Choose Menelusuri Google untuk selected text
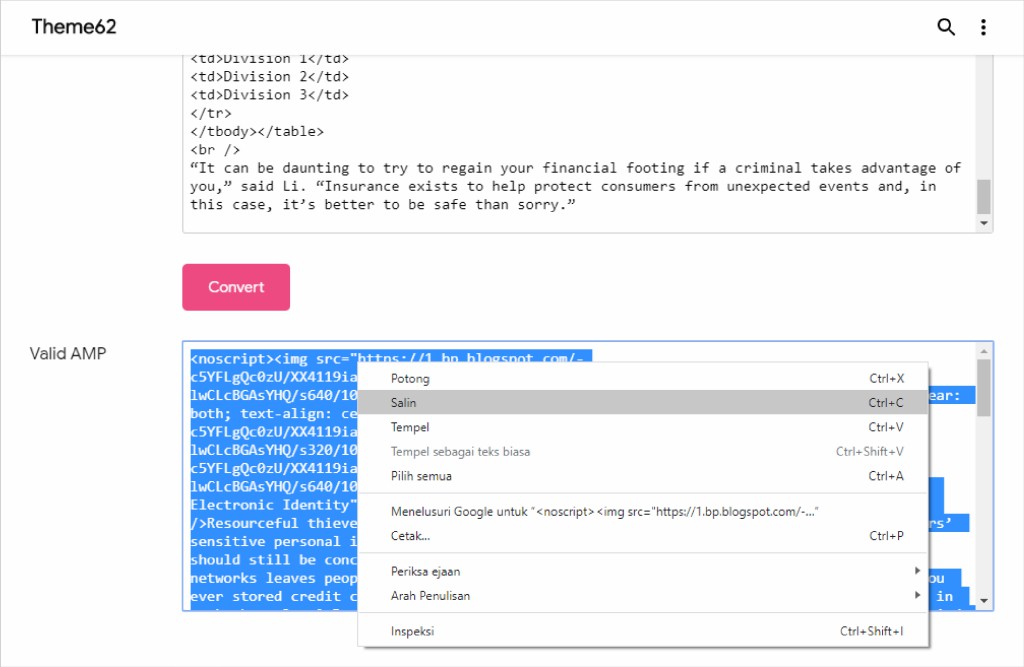Screen dimensions: 1024x667 click(x=643, y=512)
